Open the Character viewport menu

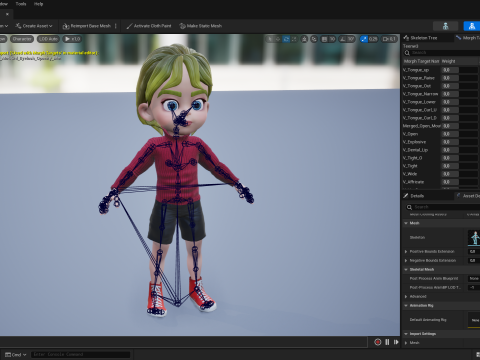(22, 39)
